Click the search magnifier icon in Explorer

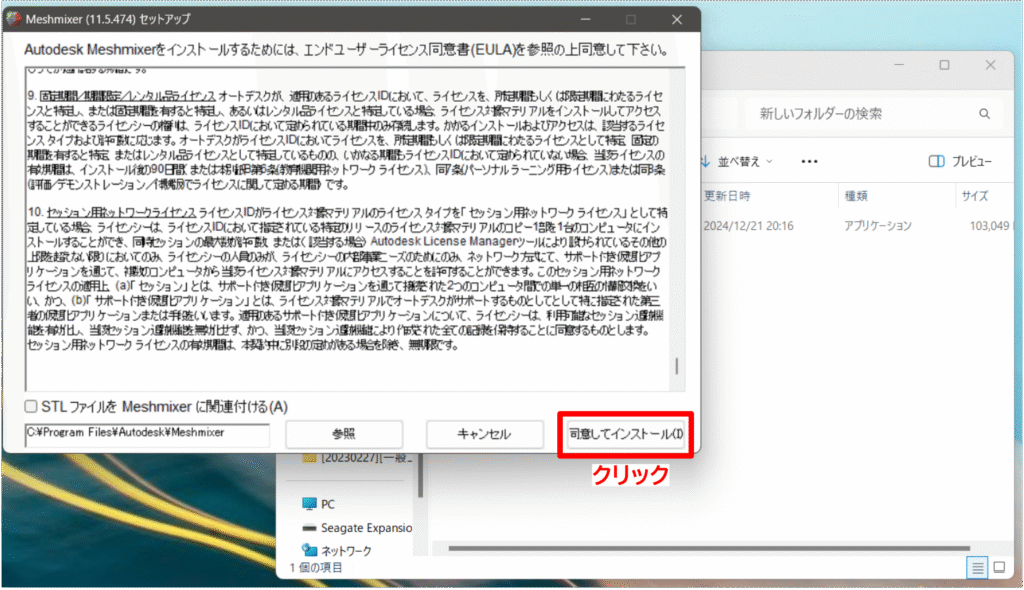point(984,114)
